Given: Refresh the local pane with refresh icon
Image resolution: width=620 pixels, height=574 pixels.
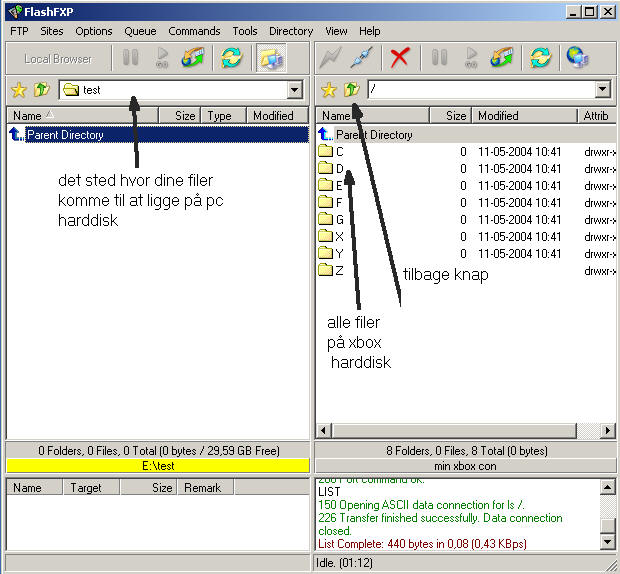Looking at the screenshot, I should [232, 58].
